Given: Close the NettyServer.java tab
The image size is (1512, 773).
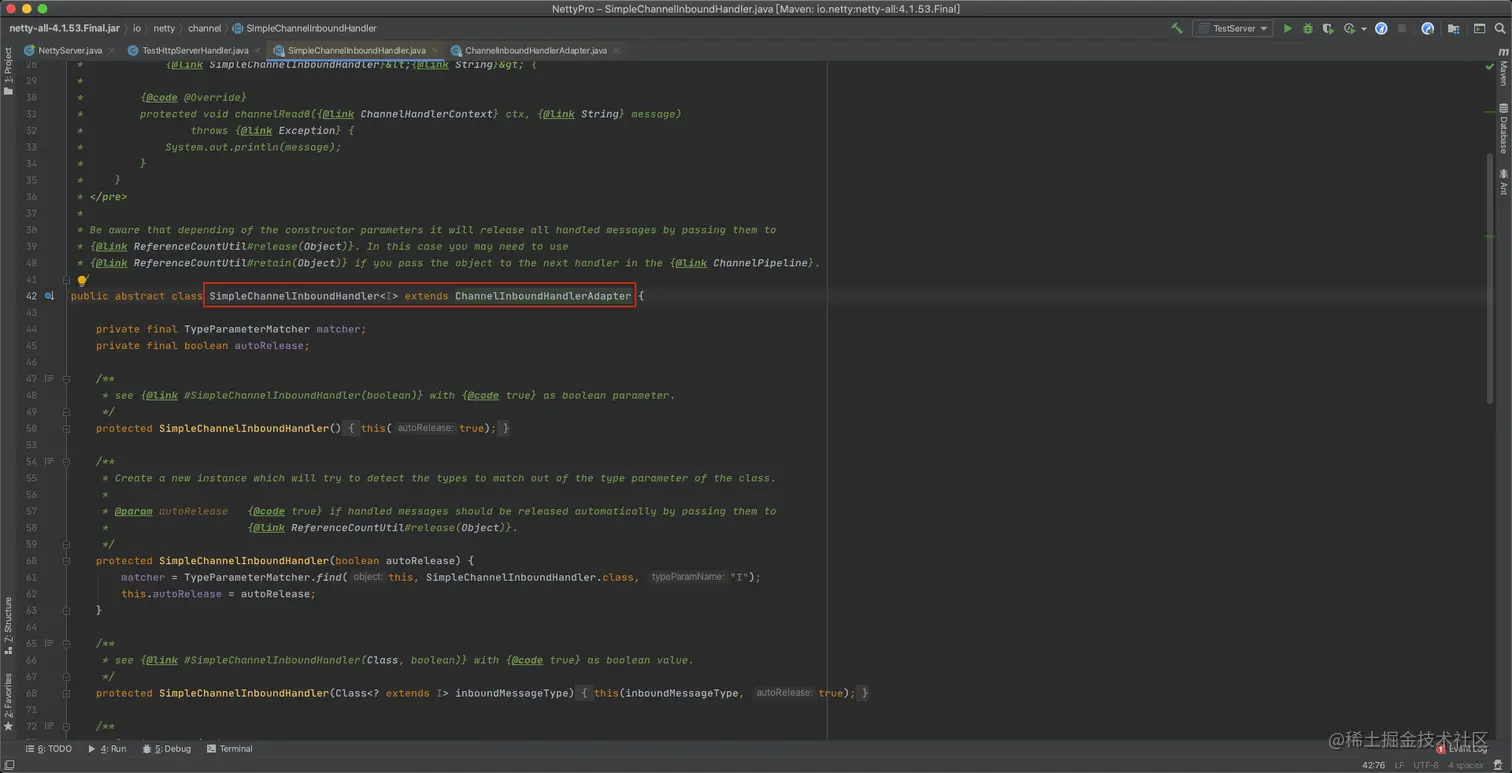Looking at the screenshot, I should click(111, 50).
